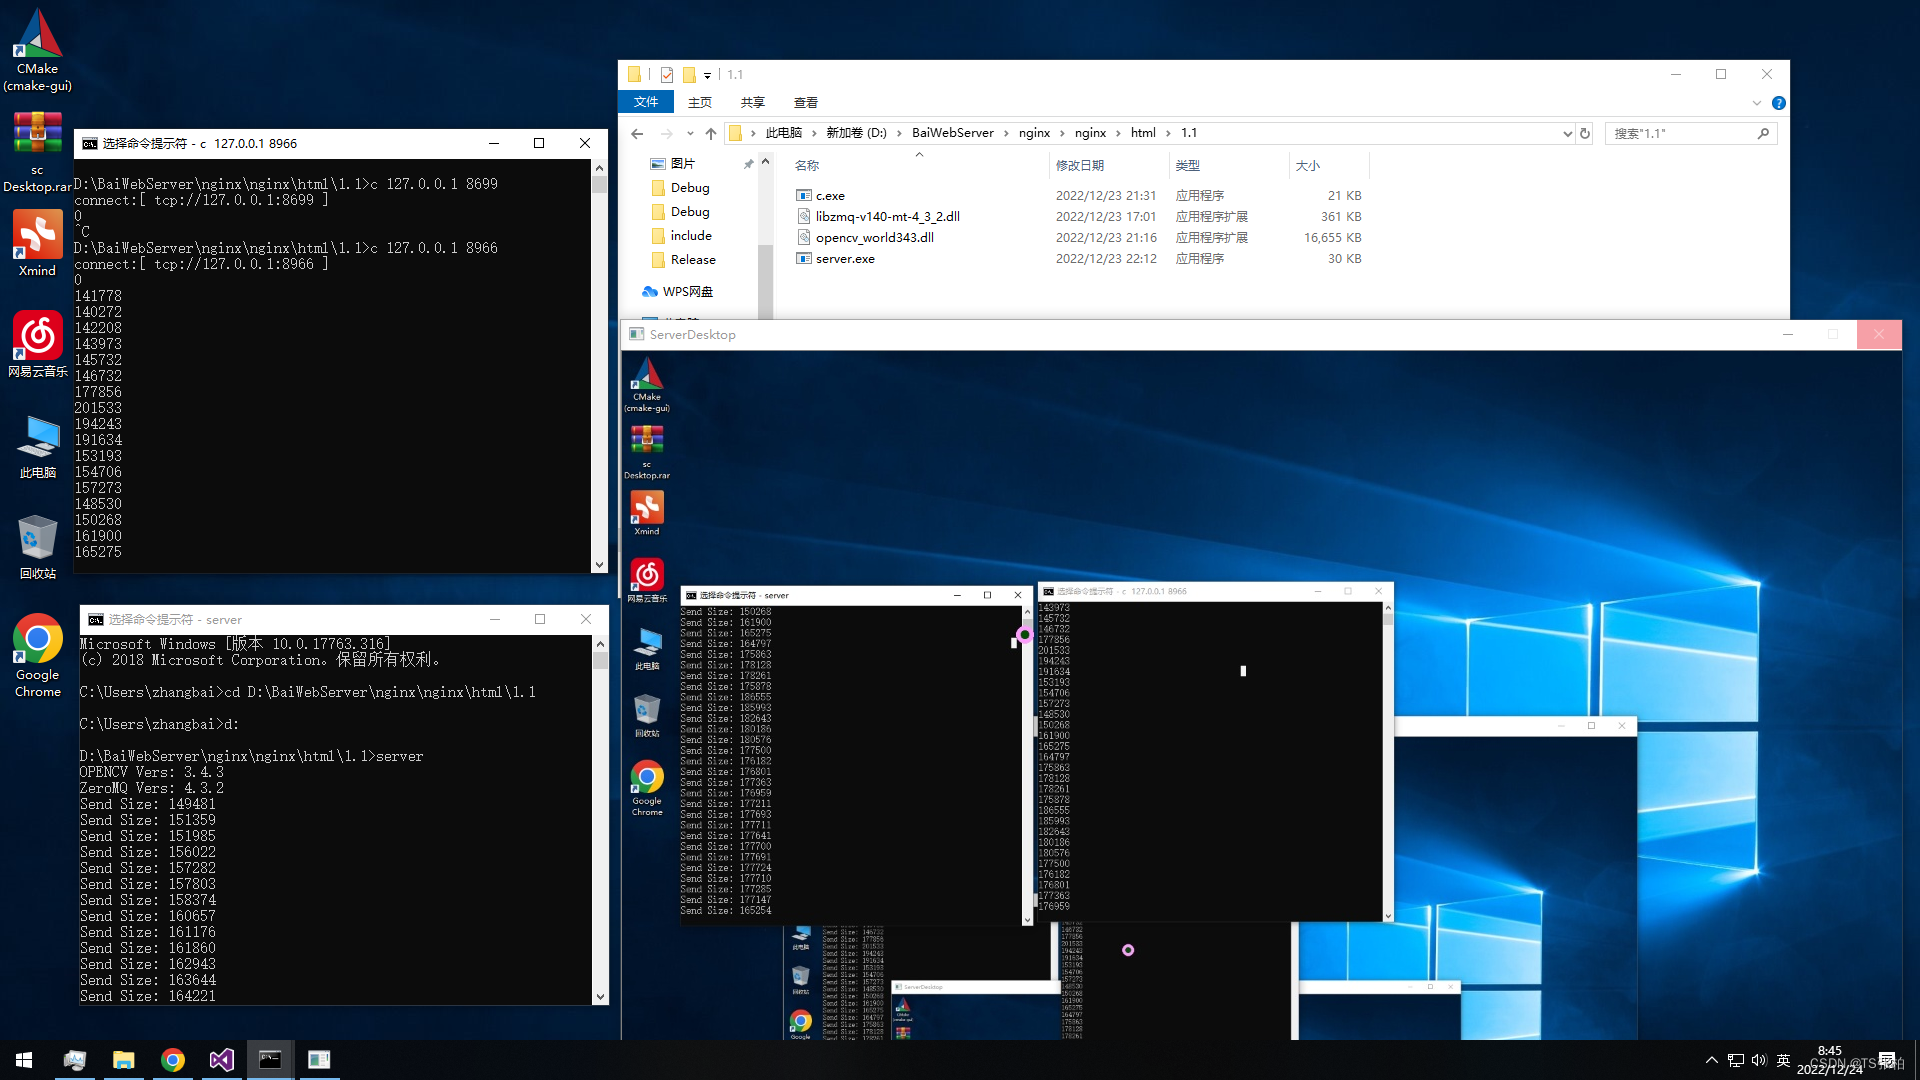Open address bar history dropdown
1920x1080 pixels.
(1567, 133)
